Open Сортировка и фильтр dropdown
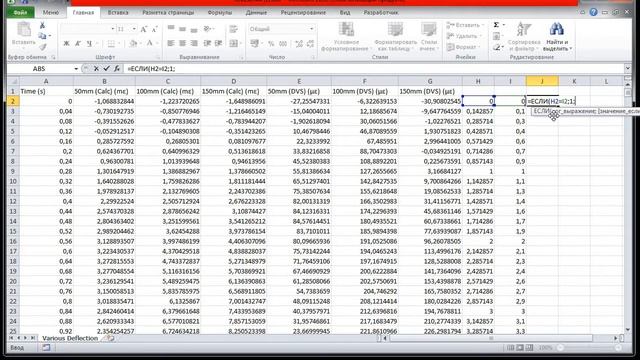Viewport: 640px width, 360px height. [x=524, y=37]
